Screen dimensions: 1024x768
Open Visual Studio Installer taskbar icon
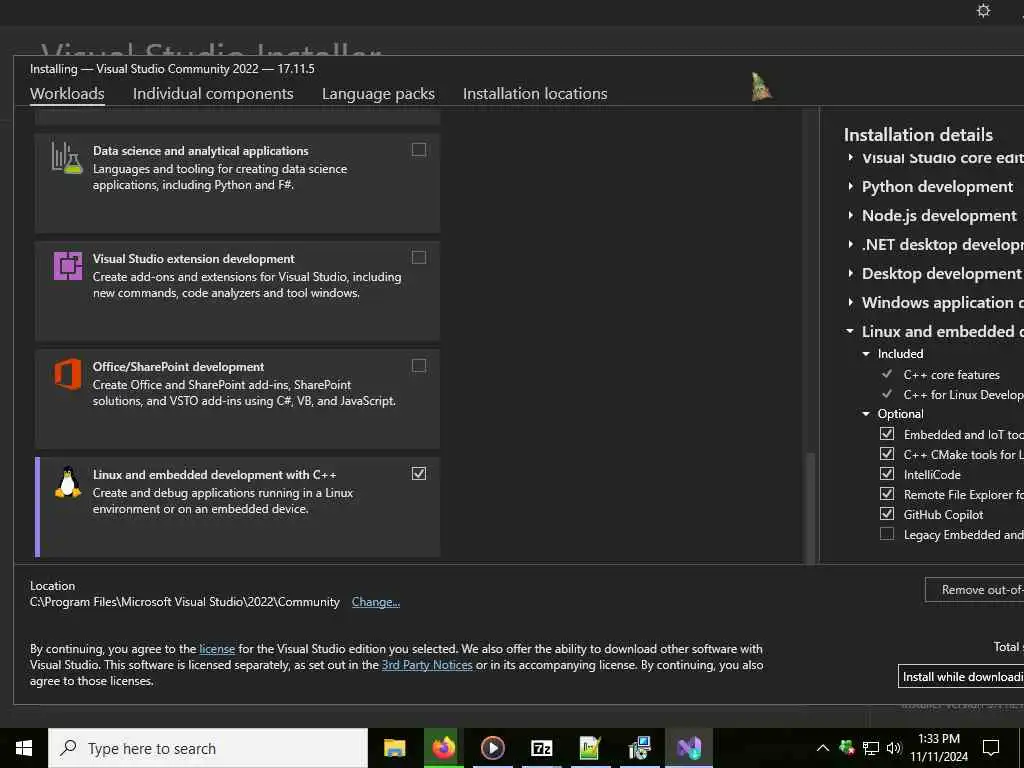click(x=689, y=748)
